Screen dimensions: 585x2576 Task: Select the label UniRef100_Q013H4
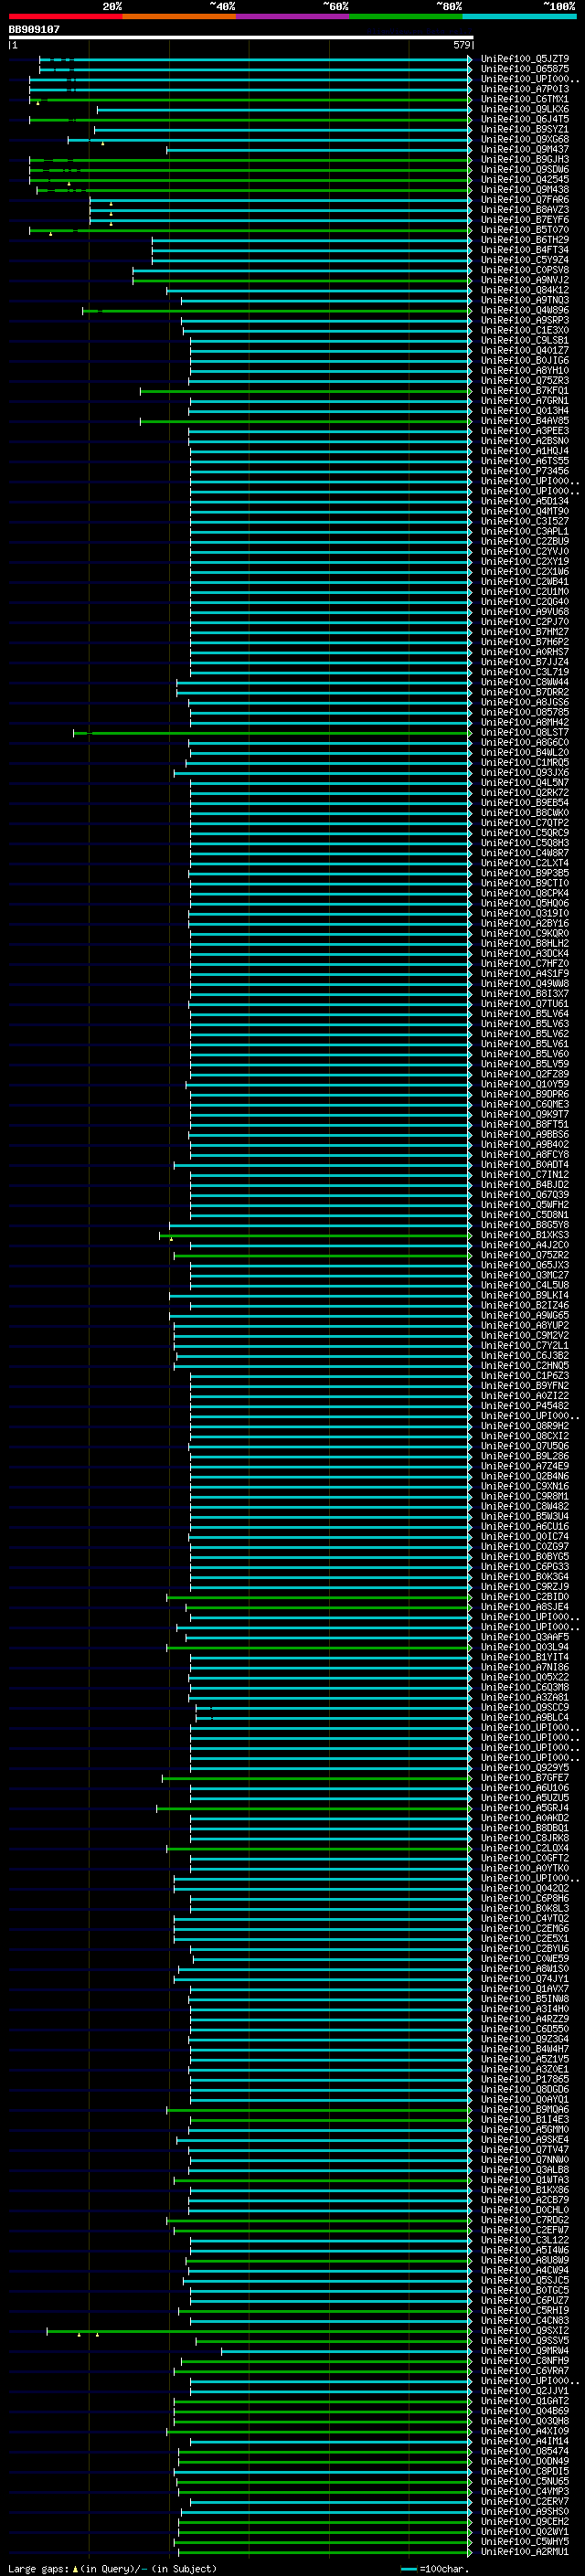(x=525, y=410)
